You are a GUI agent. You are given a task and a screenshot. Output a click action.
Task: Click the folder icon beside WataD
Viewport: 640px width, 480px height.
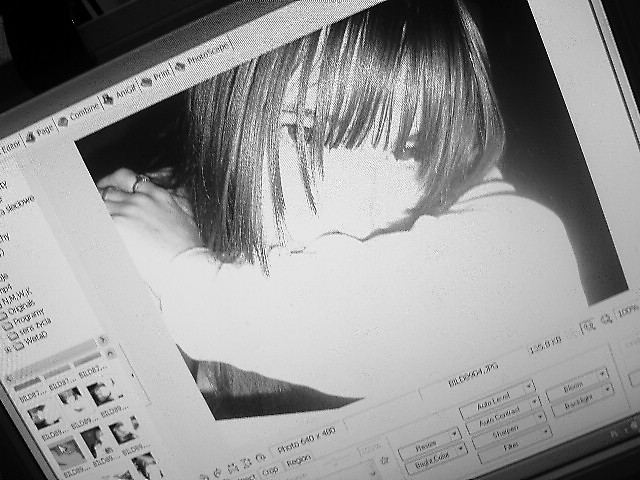[19, 346]
